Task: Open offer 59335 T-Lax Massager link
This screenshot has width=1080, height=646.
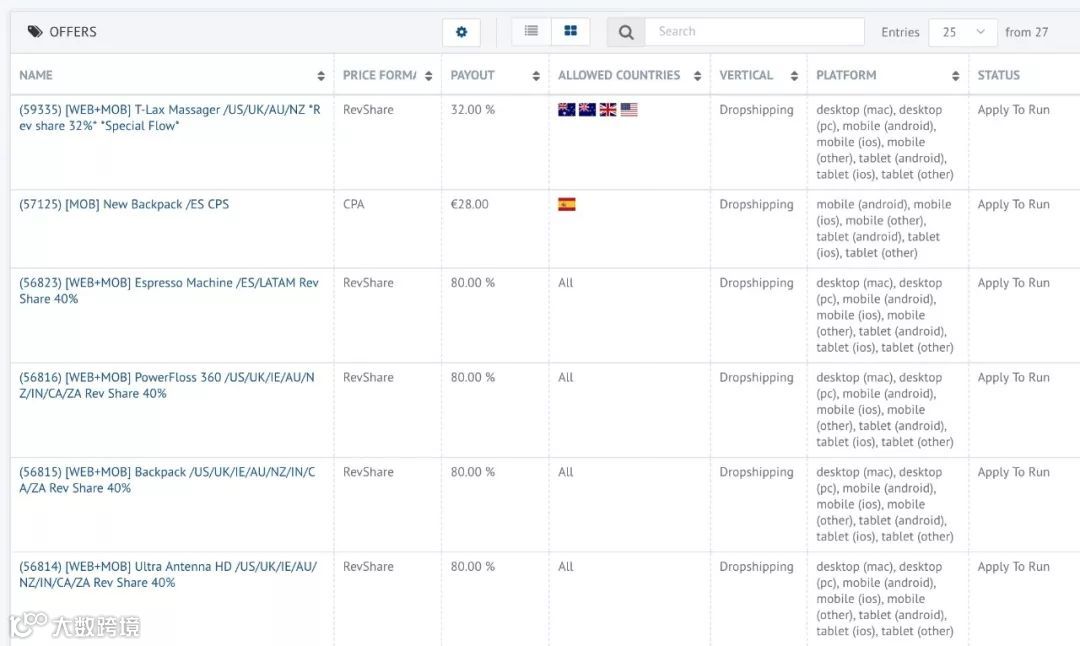Action: [x=169, y=118]
